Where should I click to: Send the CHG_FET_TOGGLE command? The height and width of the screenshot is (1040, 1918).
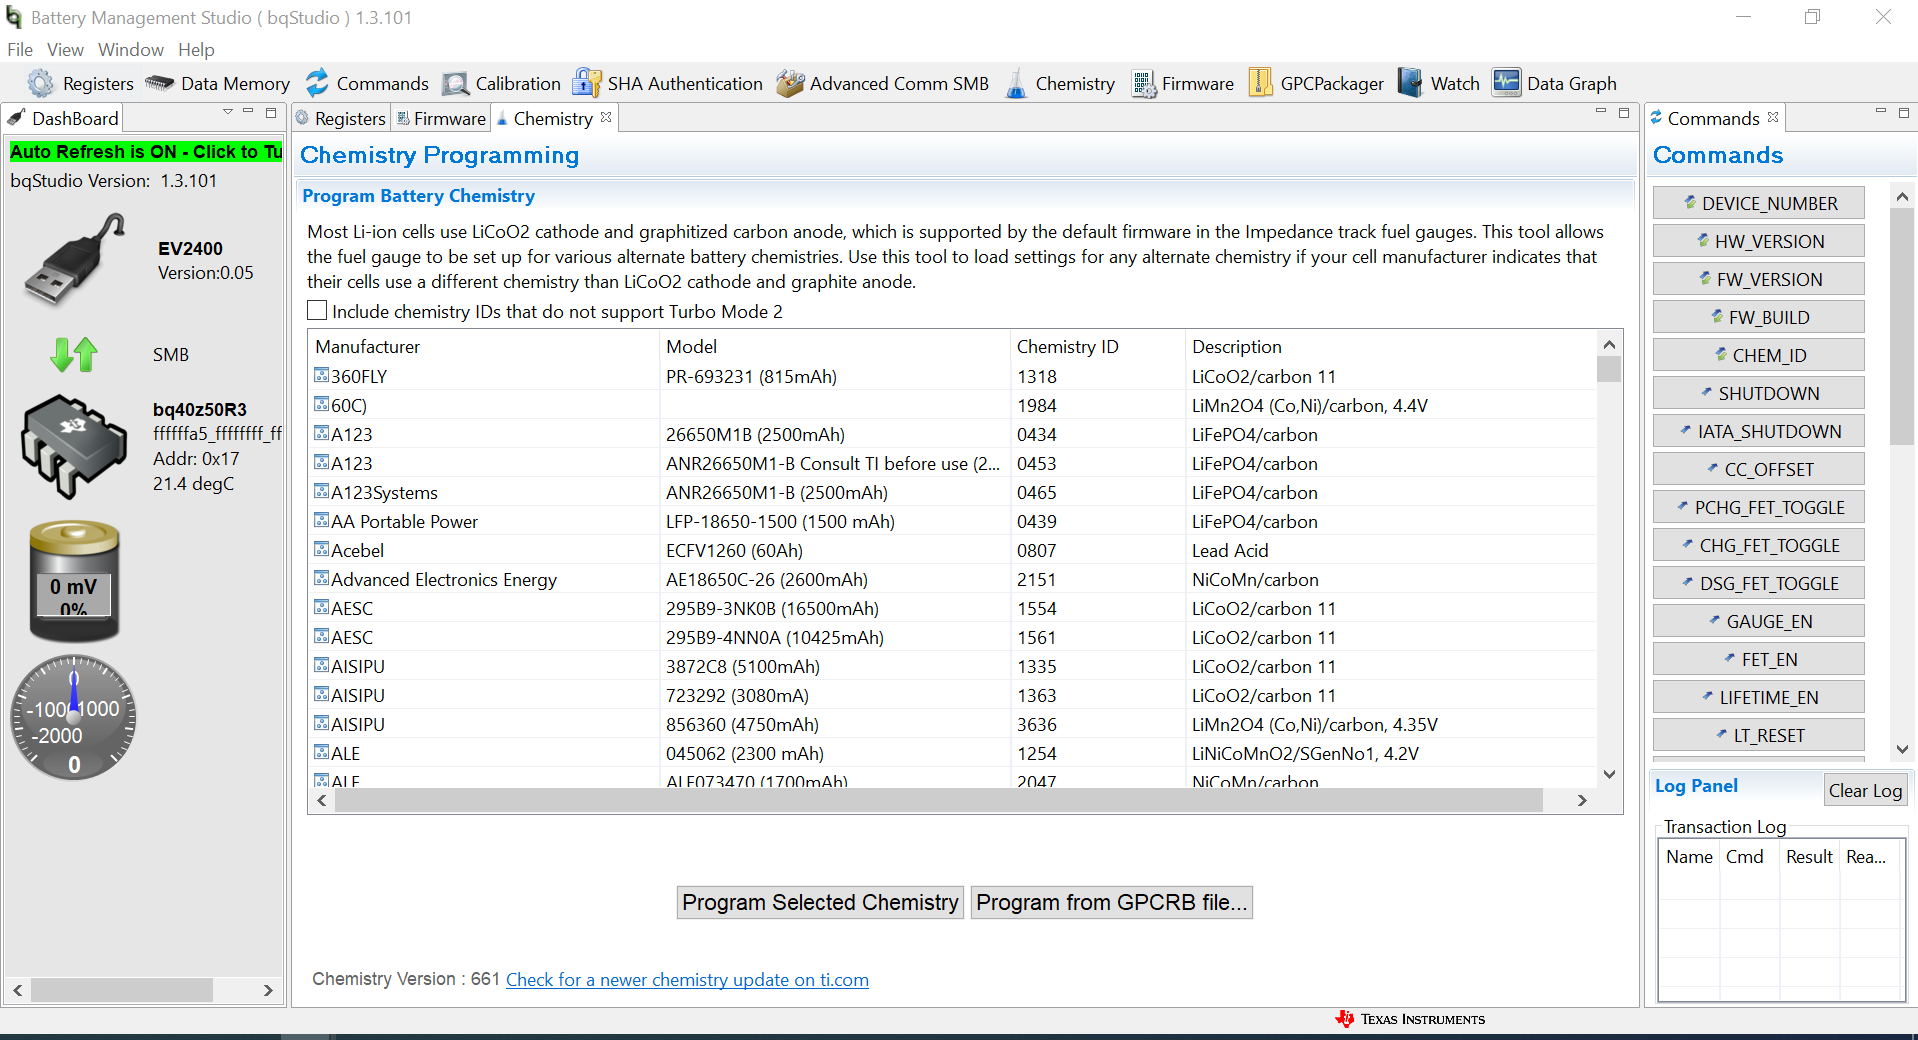(x=1759, y=545)
